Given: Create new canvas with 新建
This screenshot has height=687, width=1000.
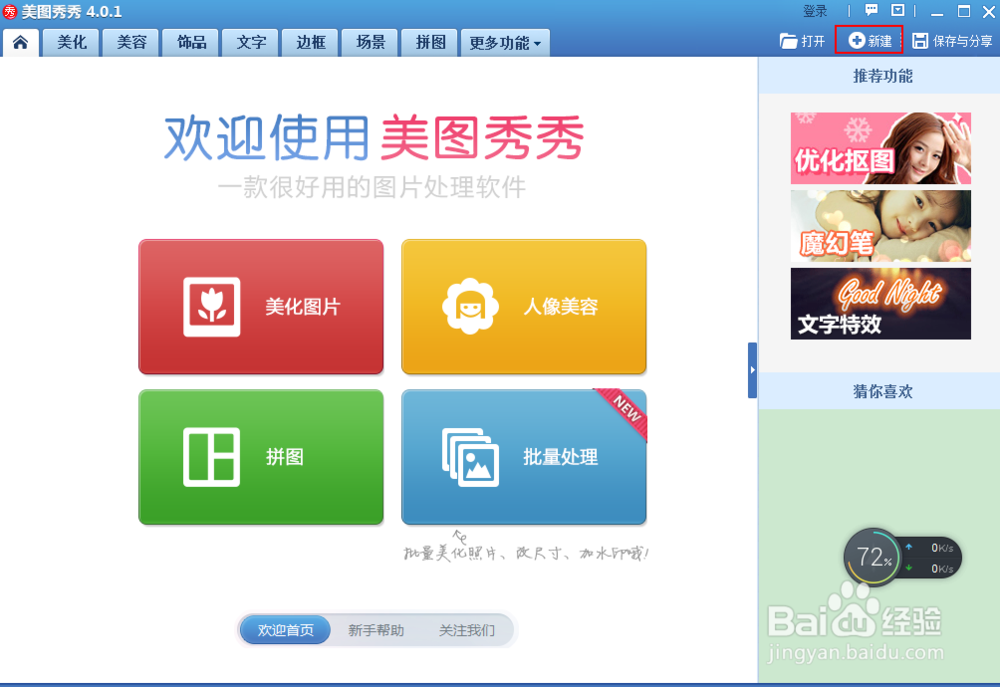Looking at the screenshot, I should click(869, 41).
